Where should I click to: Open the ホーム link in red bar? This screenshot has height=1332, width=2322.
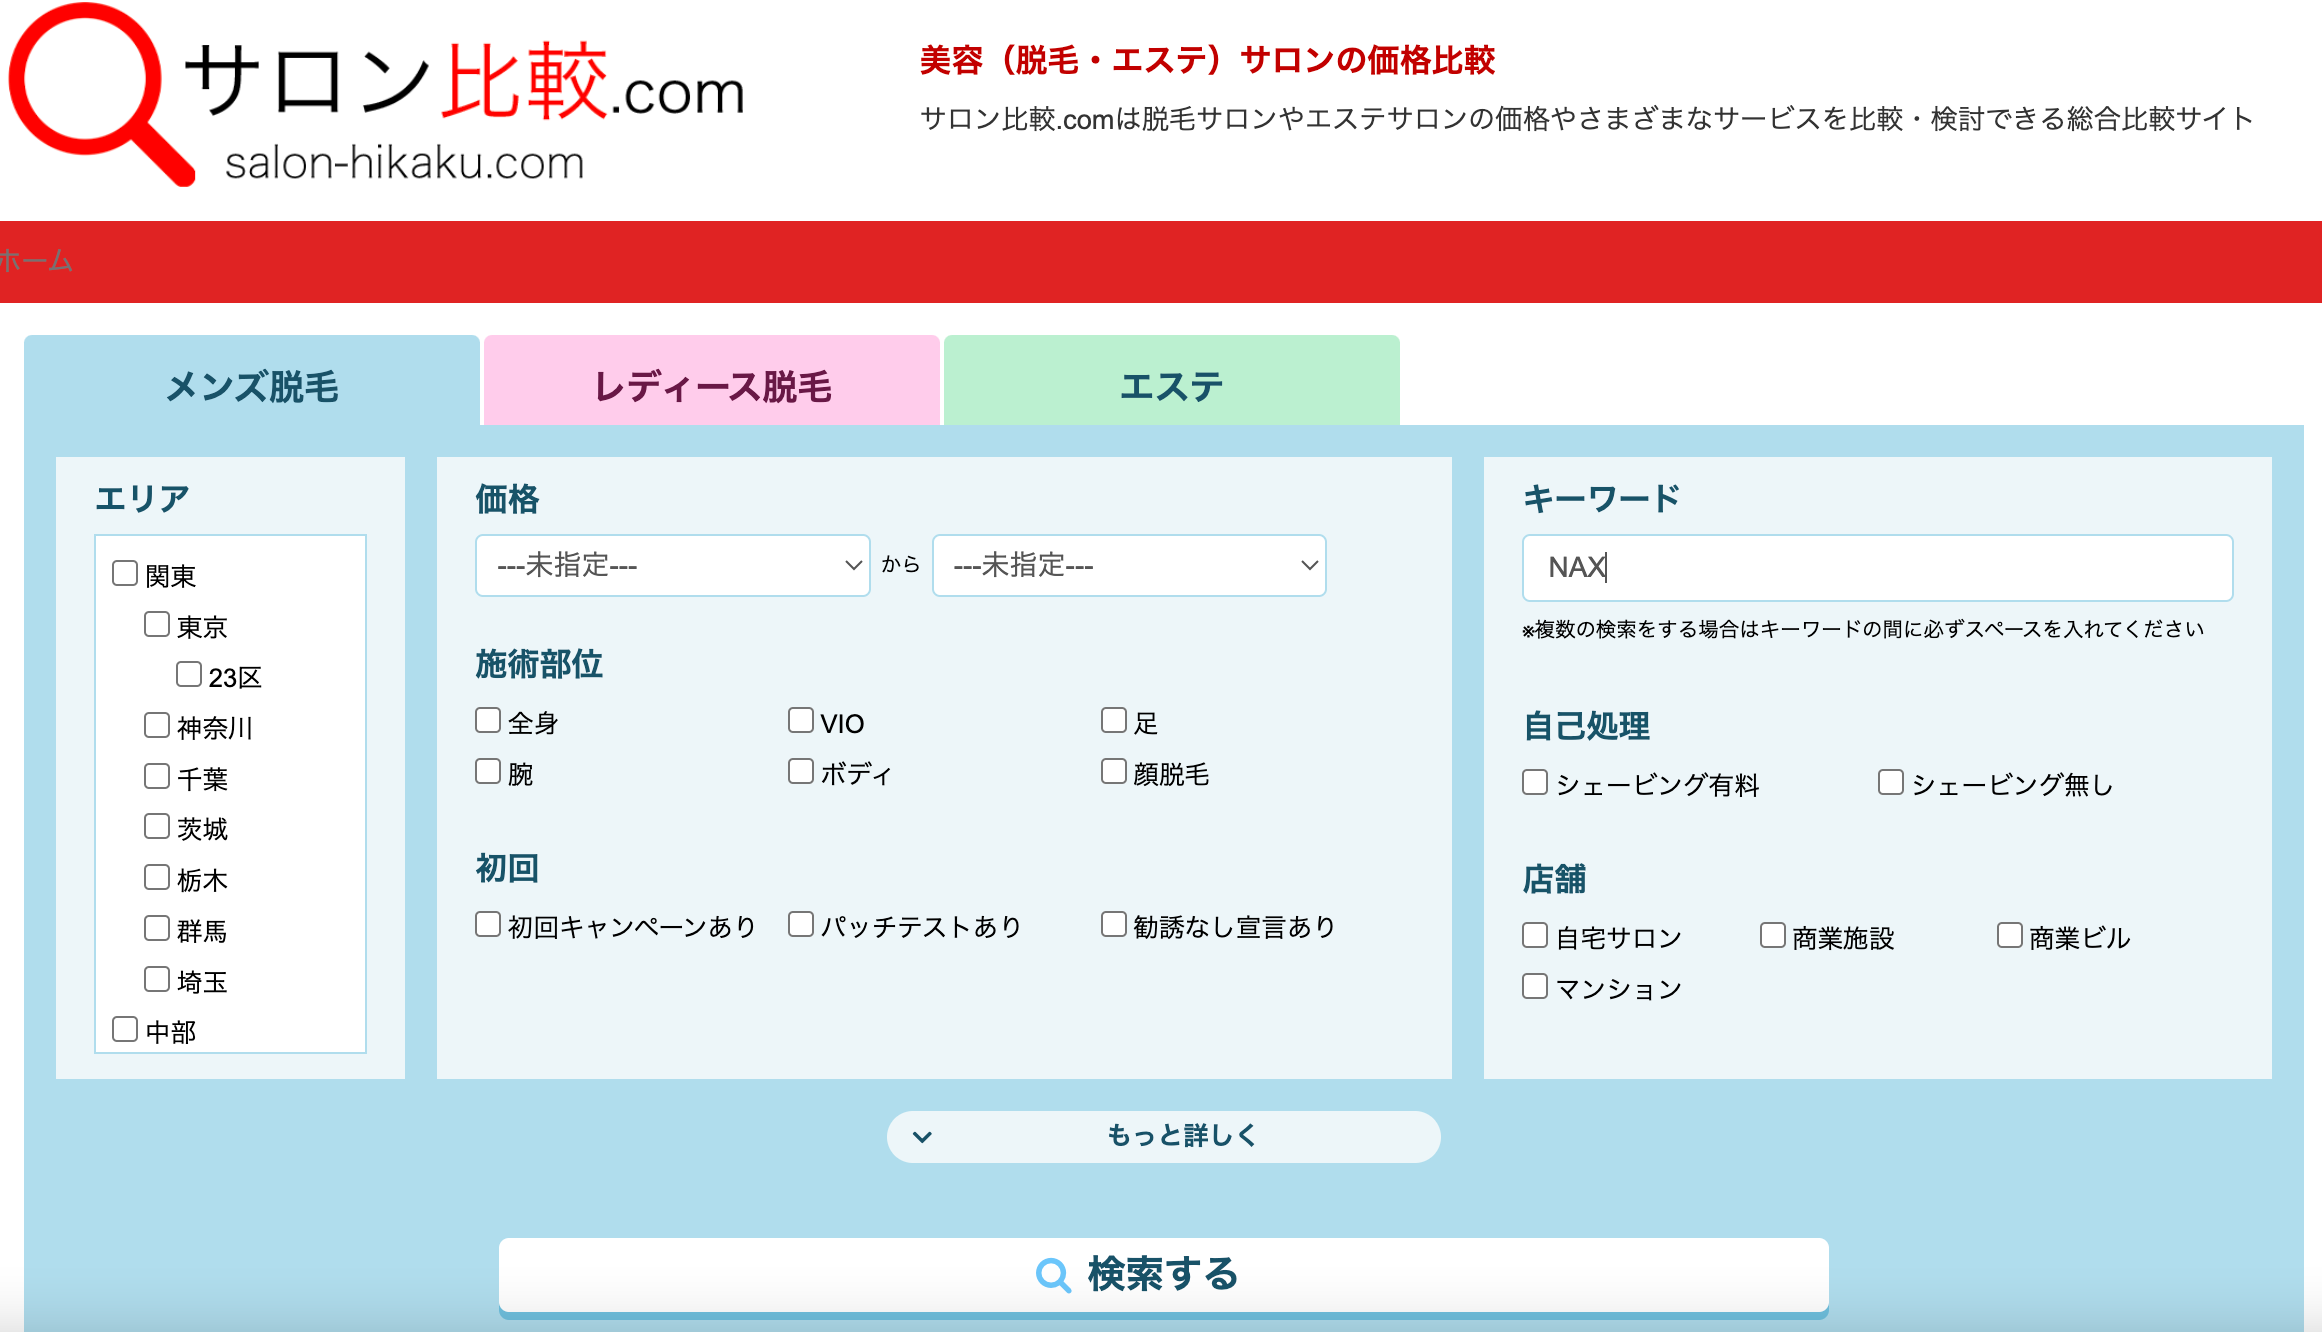(36, 262)
